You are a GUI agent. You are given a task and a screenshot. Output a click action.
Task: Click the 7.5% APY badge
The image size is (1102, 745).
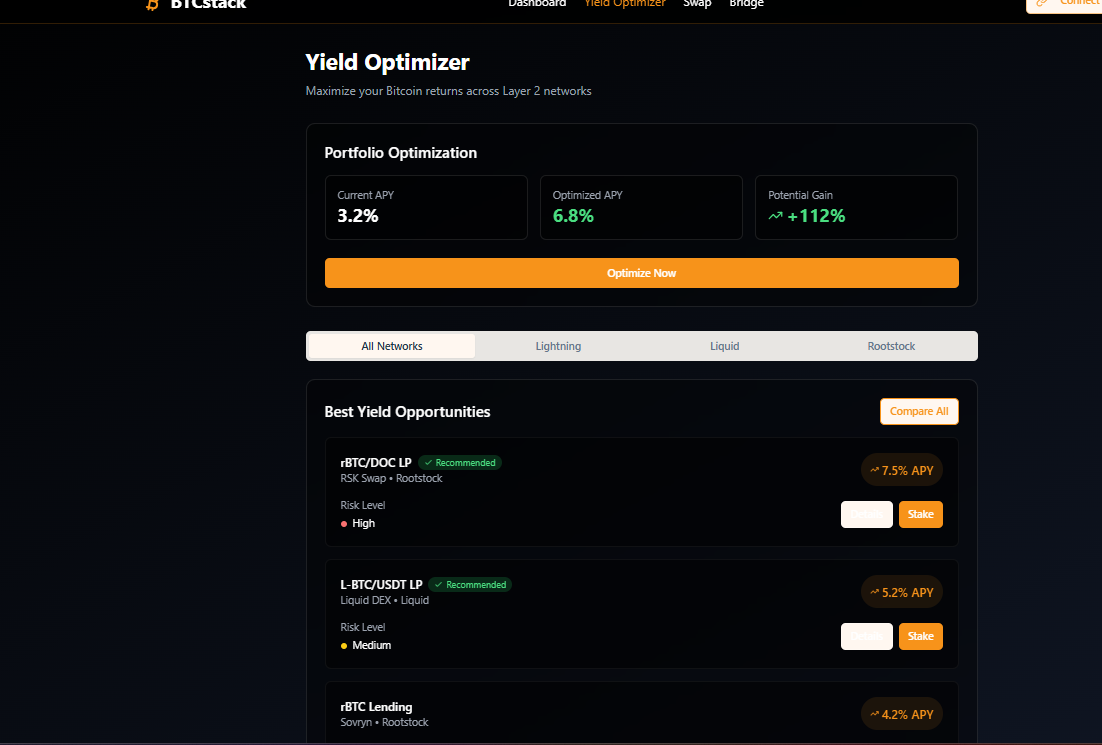coord(902,470)
